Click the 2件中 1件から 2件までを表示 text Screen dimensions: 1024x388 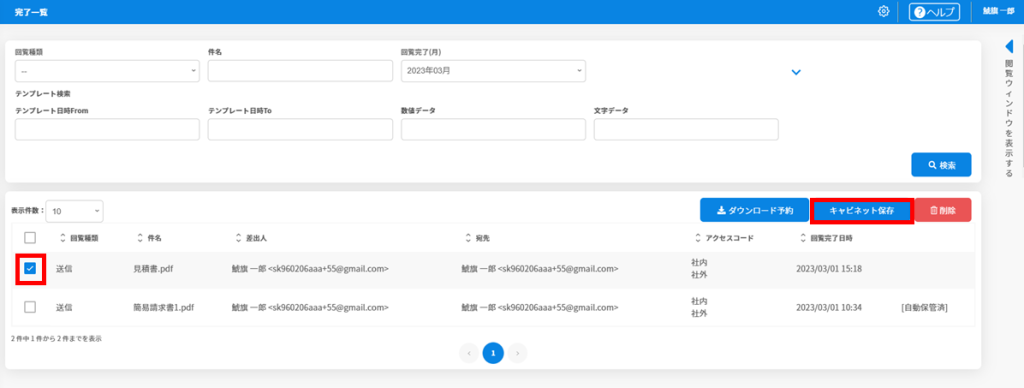(x=56, y=339)
